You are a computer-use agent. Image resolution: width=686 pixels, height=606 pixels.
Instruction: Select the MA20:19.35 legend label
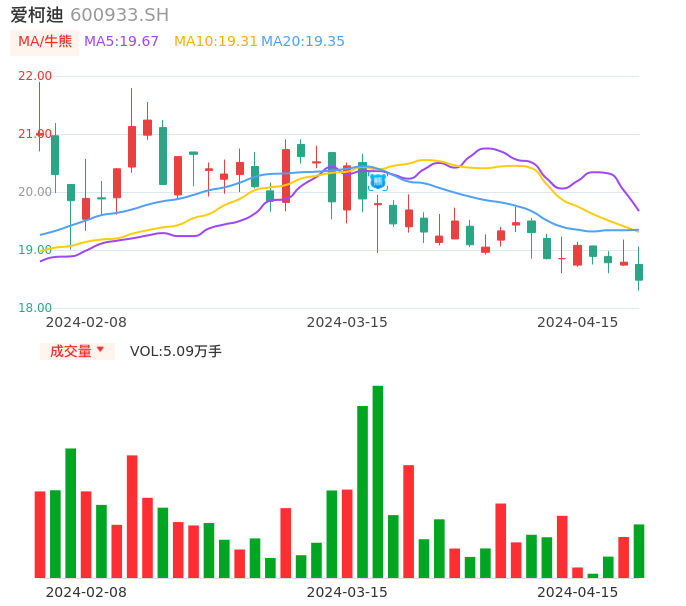[x=303, y=42]
